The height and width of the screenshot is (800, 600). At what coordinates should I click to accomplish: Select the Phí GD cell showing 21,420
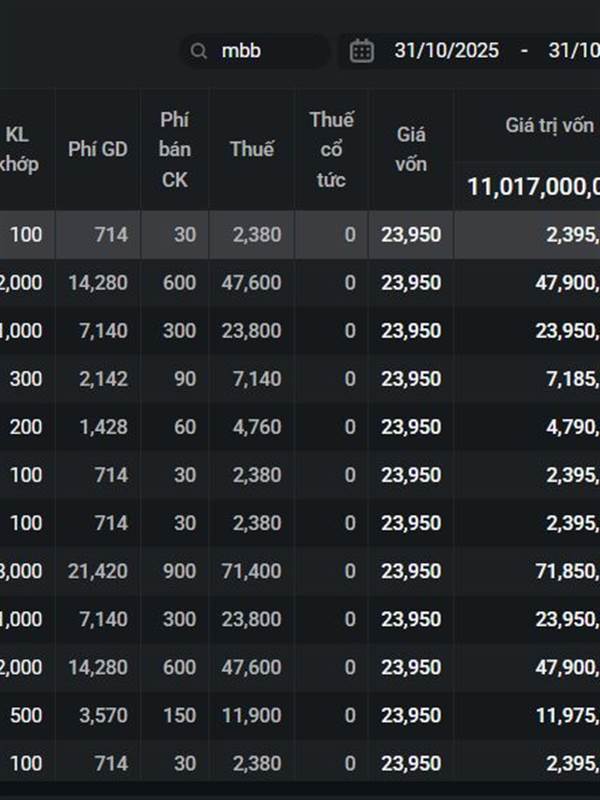pos(98,571)
